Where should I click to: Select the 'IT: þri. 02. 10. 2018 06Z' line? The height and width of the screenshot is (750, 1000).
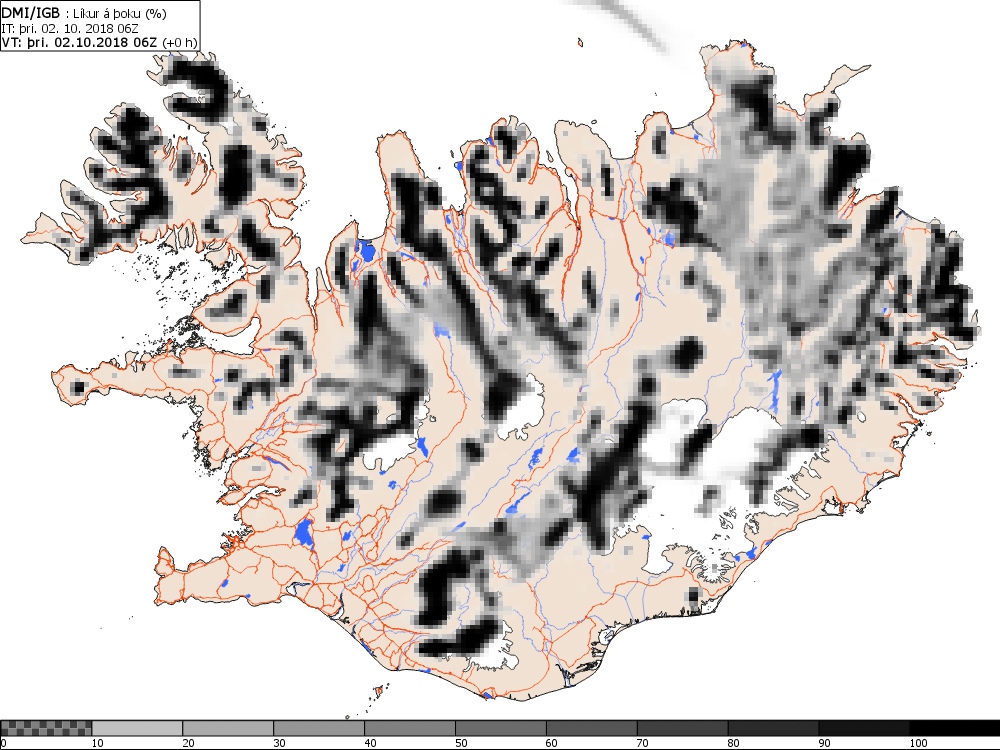[70, 29]
